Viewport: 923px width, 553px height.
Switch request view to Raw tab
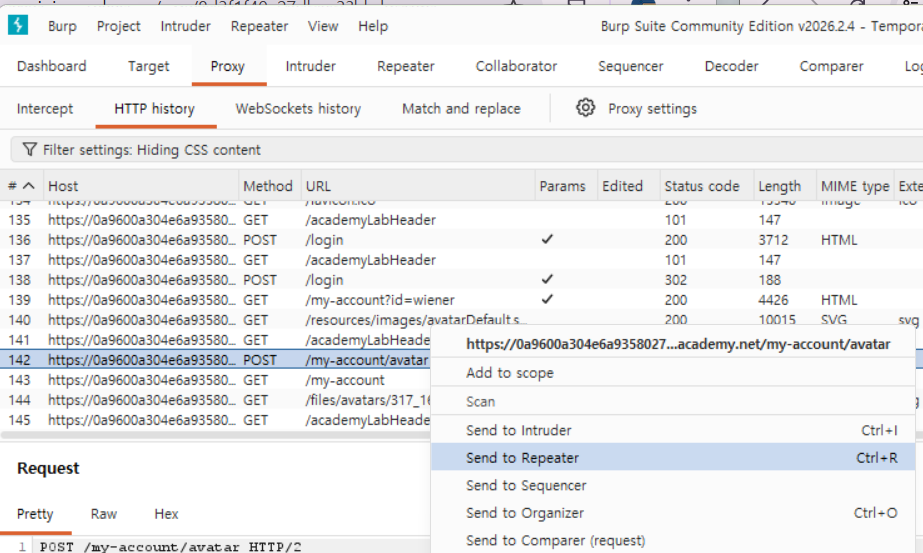pyautogui.click(x=104, y=514)
